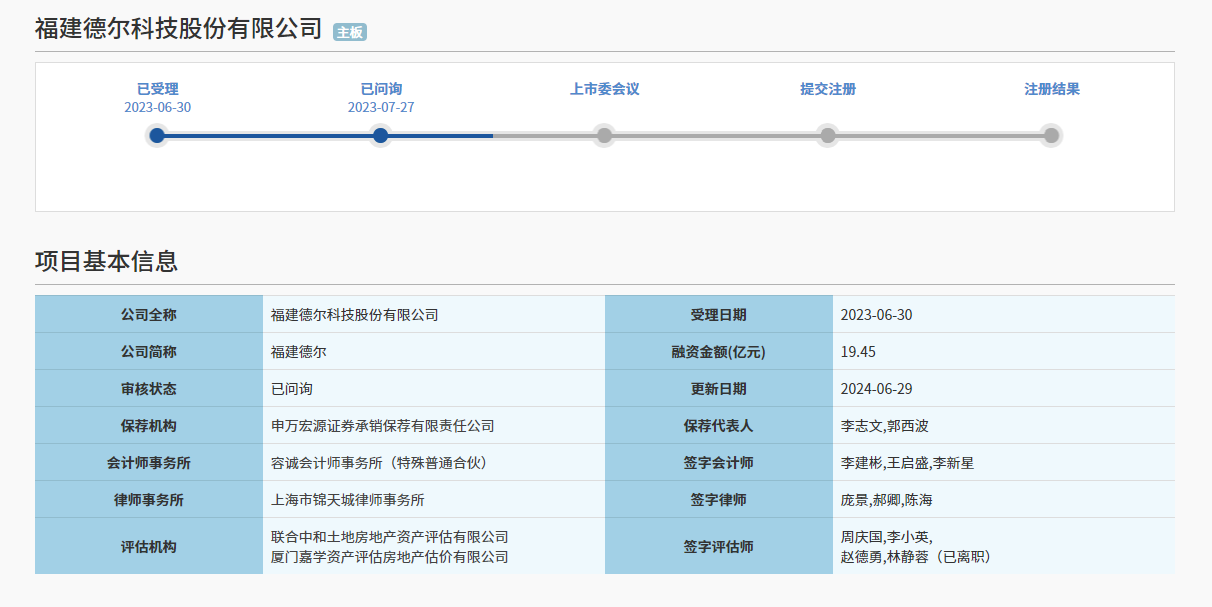Click the 提交注册 stage label
Screen dimensions: 1212x607
coord(827,89)
